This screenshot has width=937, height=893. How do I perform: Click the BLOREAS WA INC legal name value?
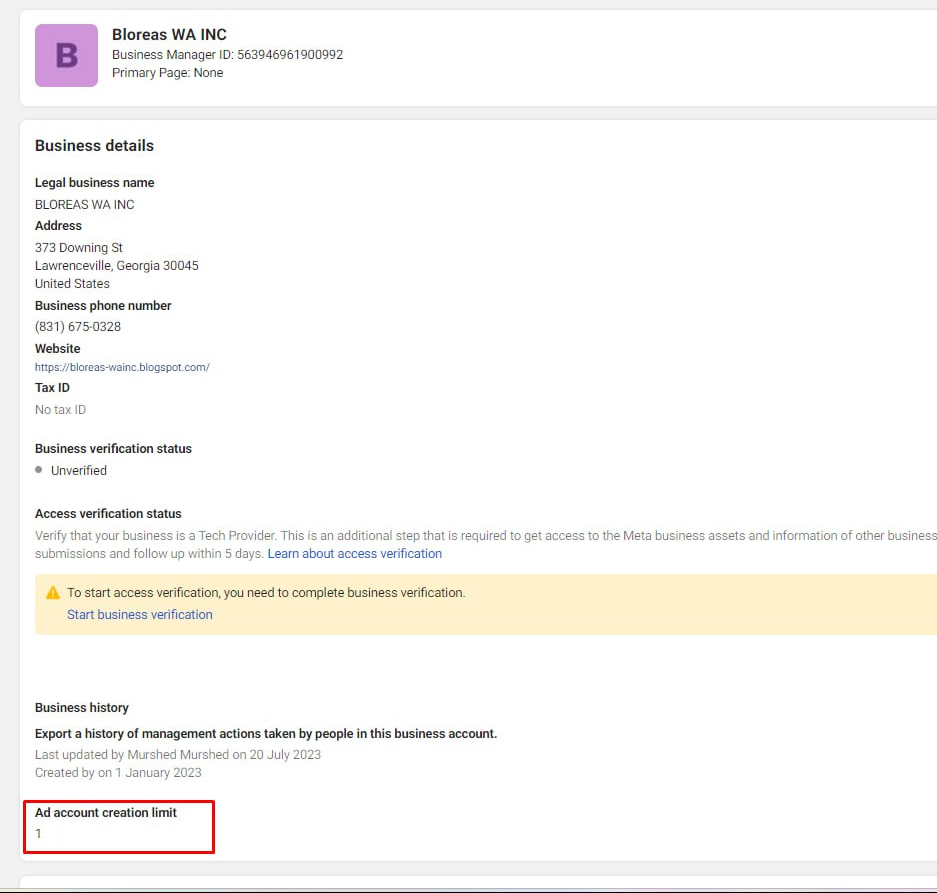[x=84, y=204]
